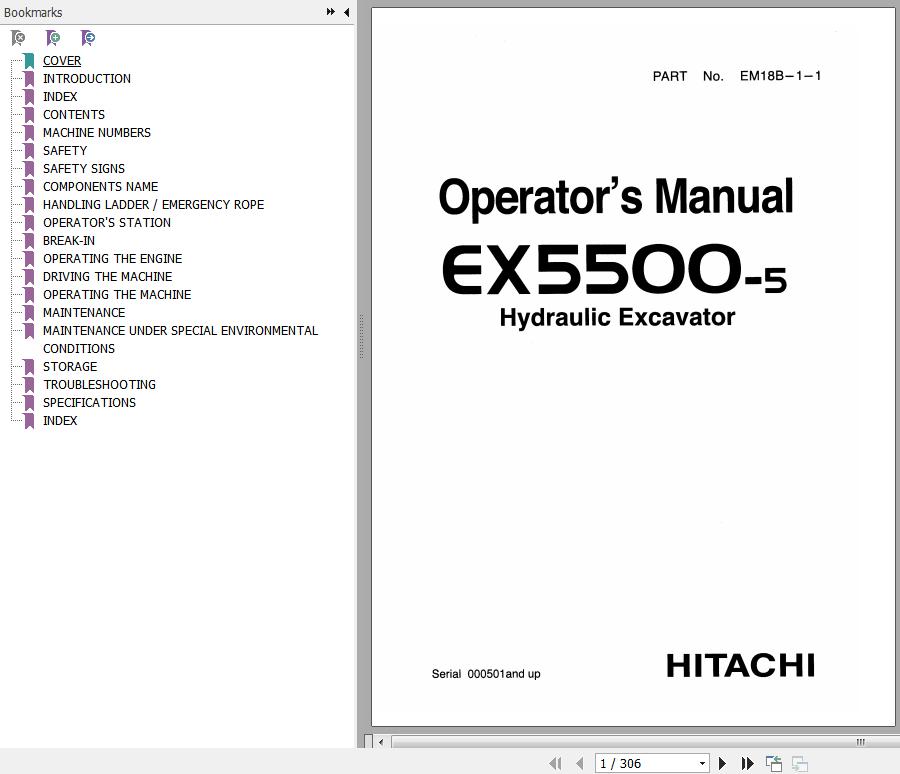This screenshot has height=774, width=900.
Task: Open HANDLING LADDER / EMERGENCY ROPE bookmark
Action: (x=153, y=205)
